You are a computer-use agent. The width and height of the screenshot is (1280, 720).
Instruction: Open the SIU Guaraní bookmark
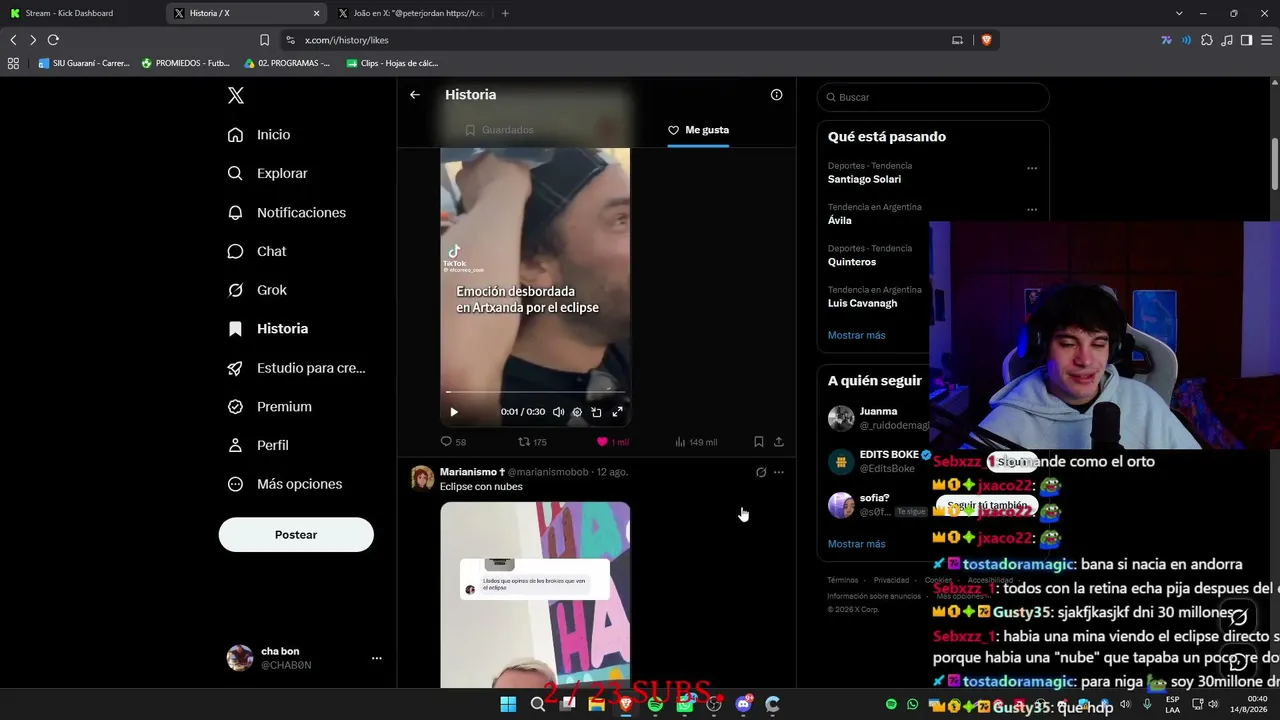point(84,63)
